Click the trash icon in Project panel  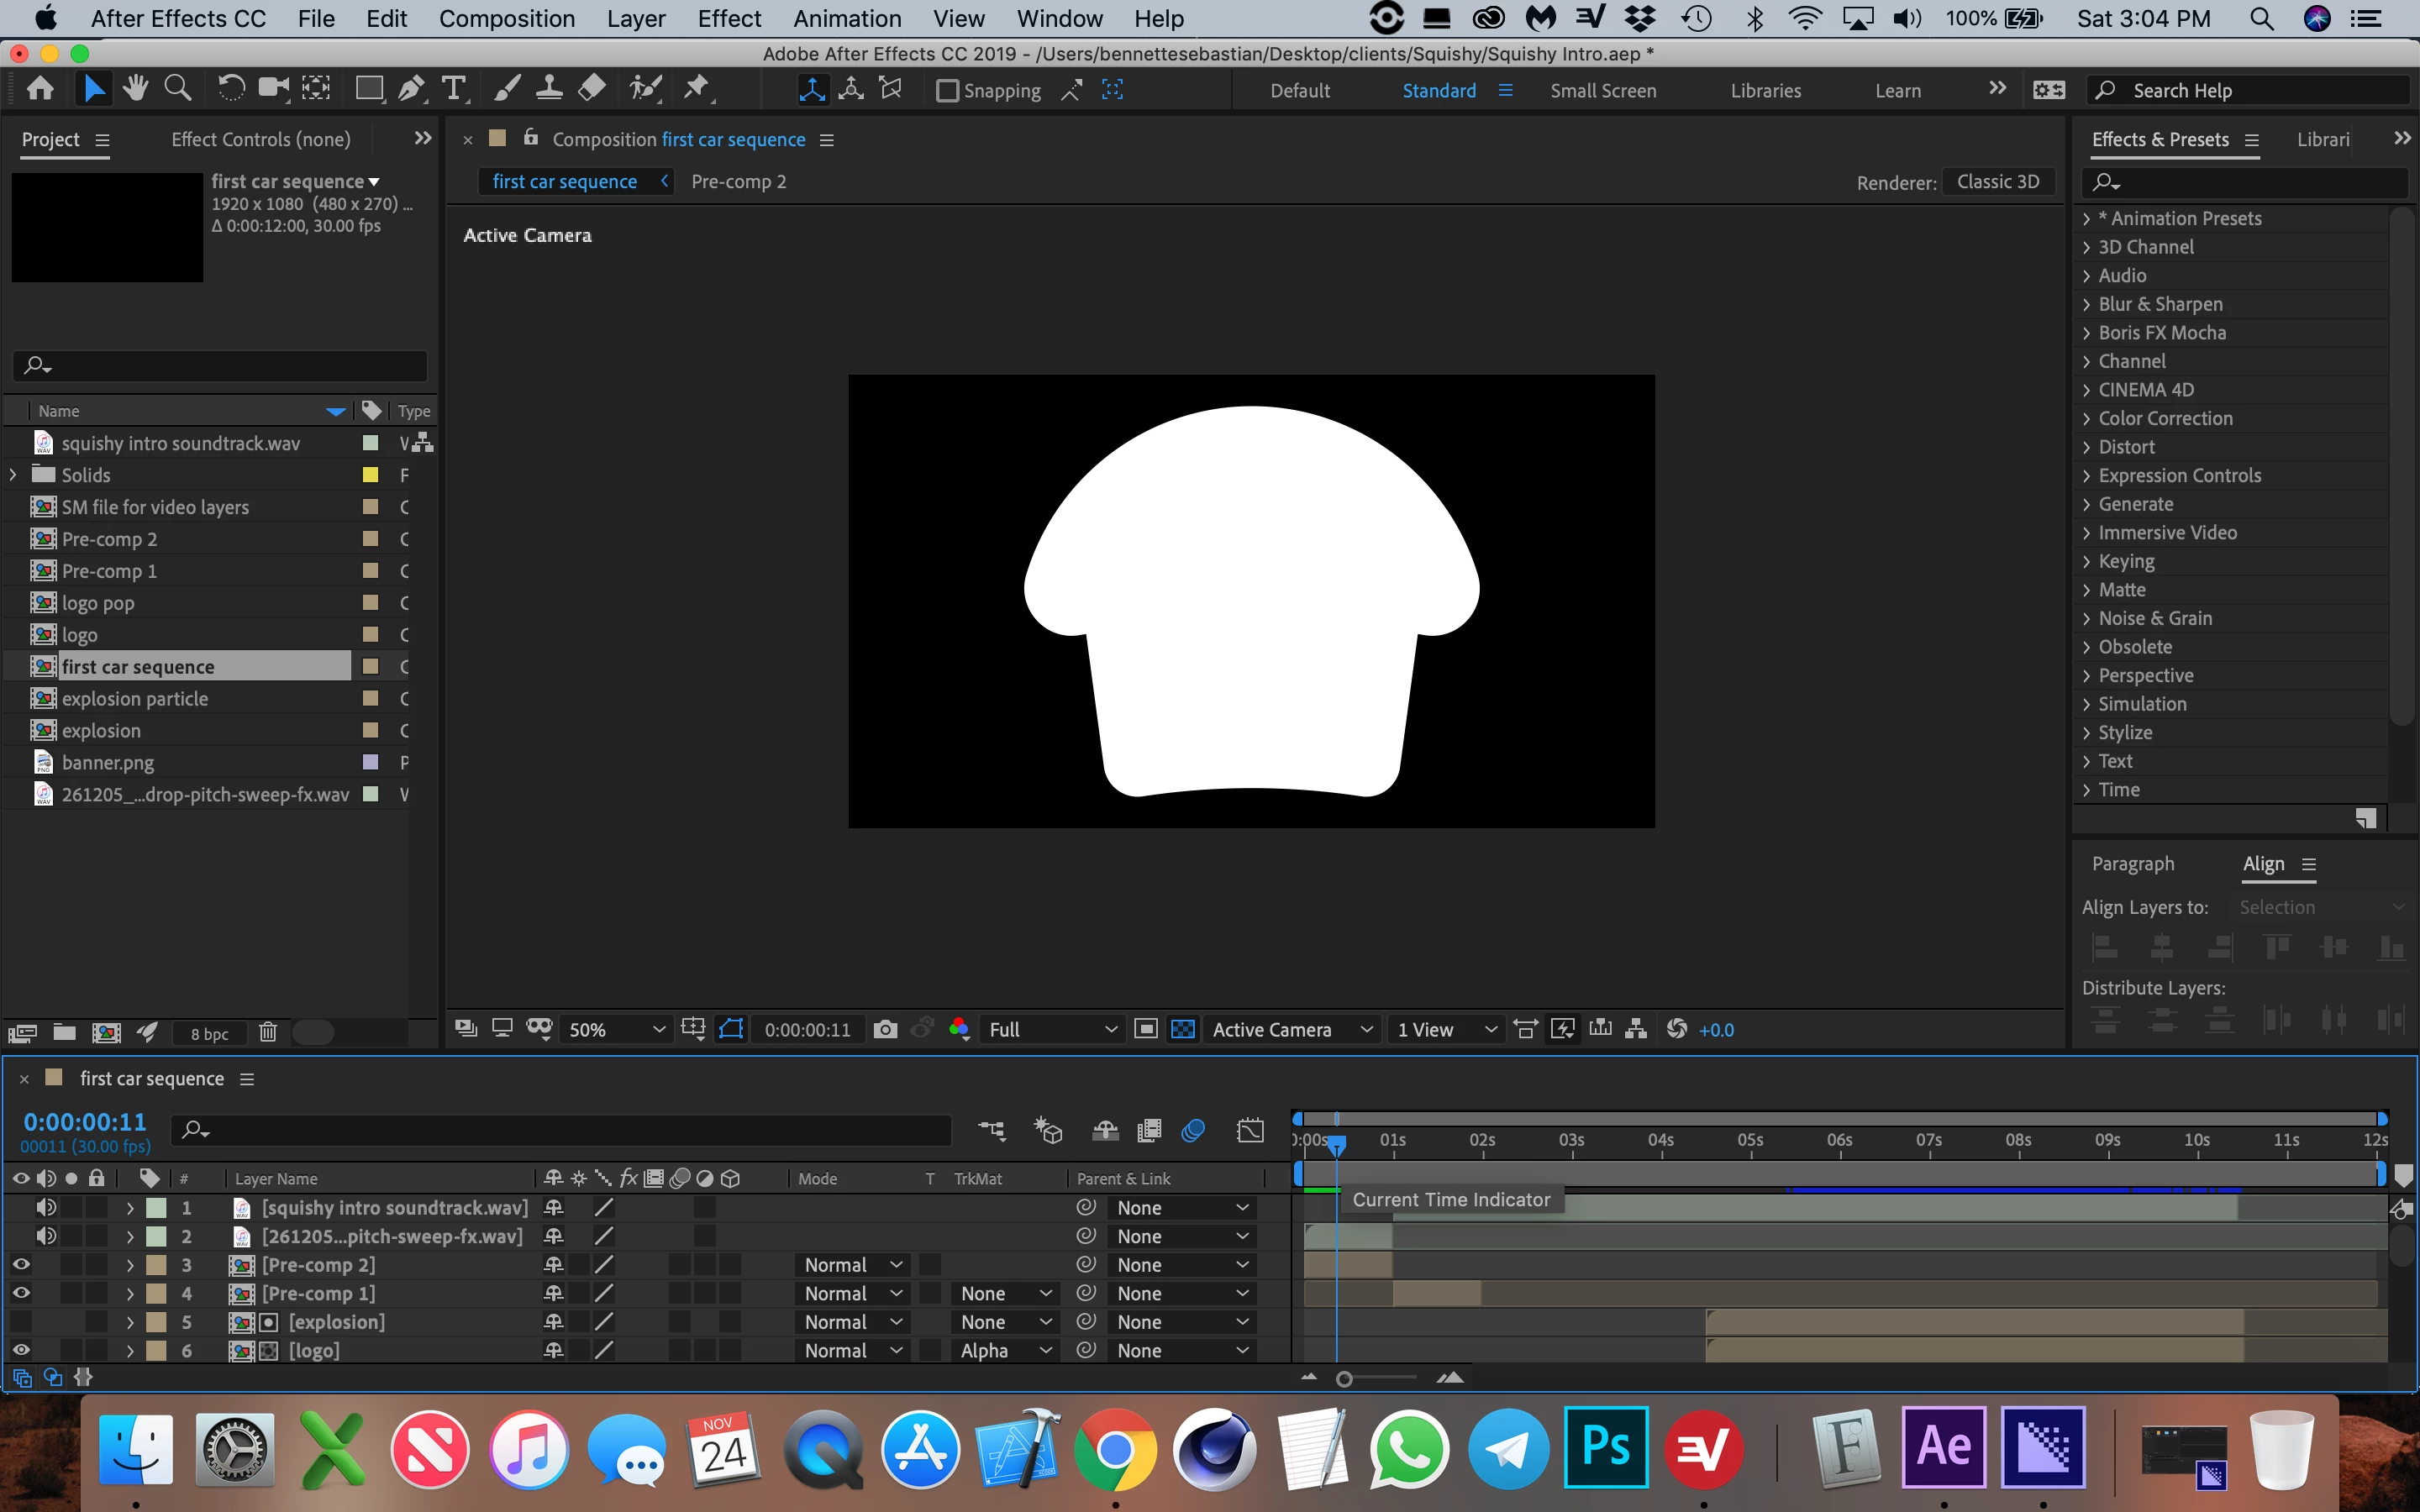pyautogui.click(x=267, y=1032)
